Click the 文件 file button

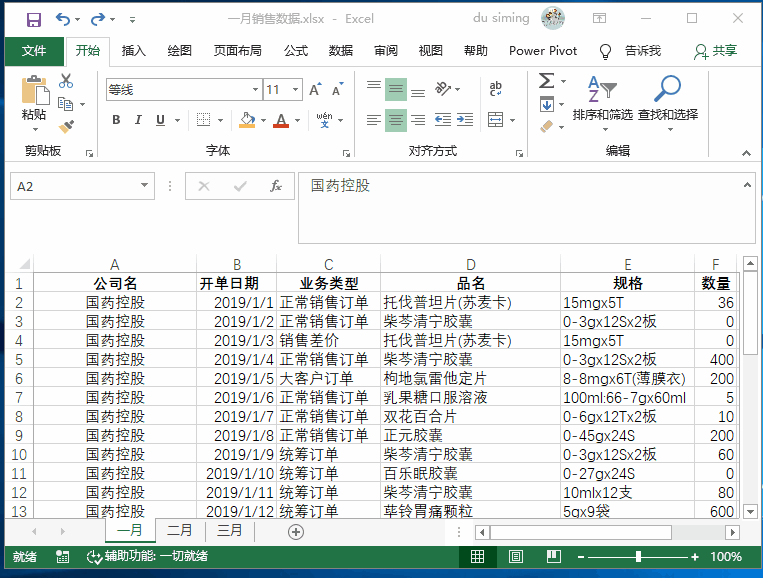(x=34, y=51)
